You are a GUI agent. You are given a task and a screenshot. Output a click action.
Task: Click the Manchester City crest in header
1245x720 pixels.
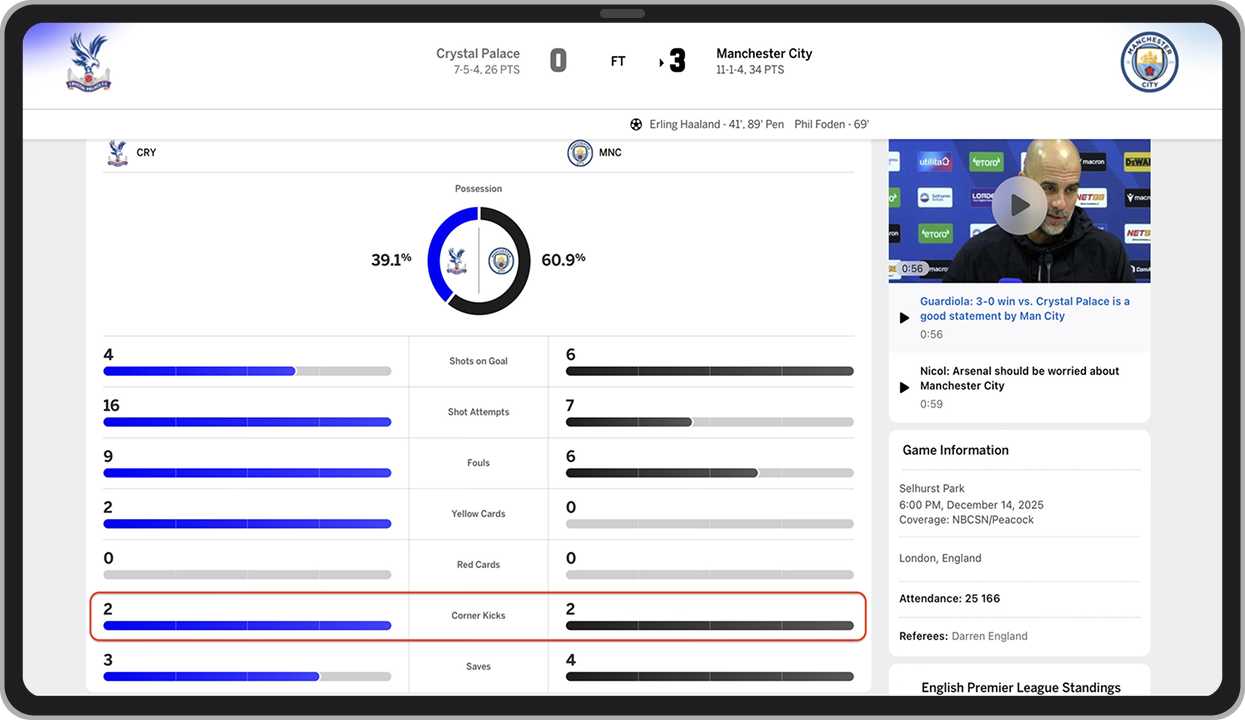click(x=1149, y=63)
